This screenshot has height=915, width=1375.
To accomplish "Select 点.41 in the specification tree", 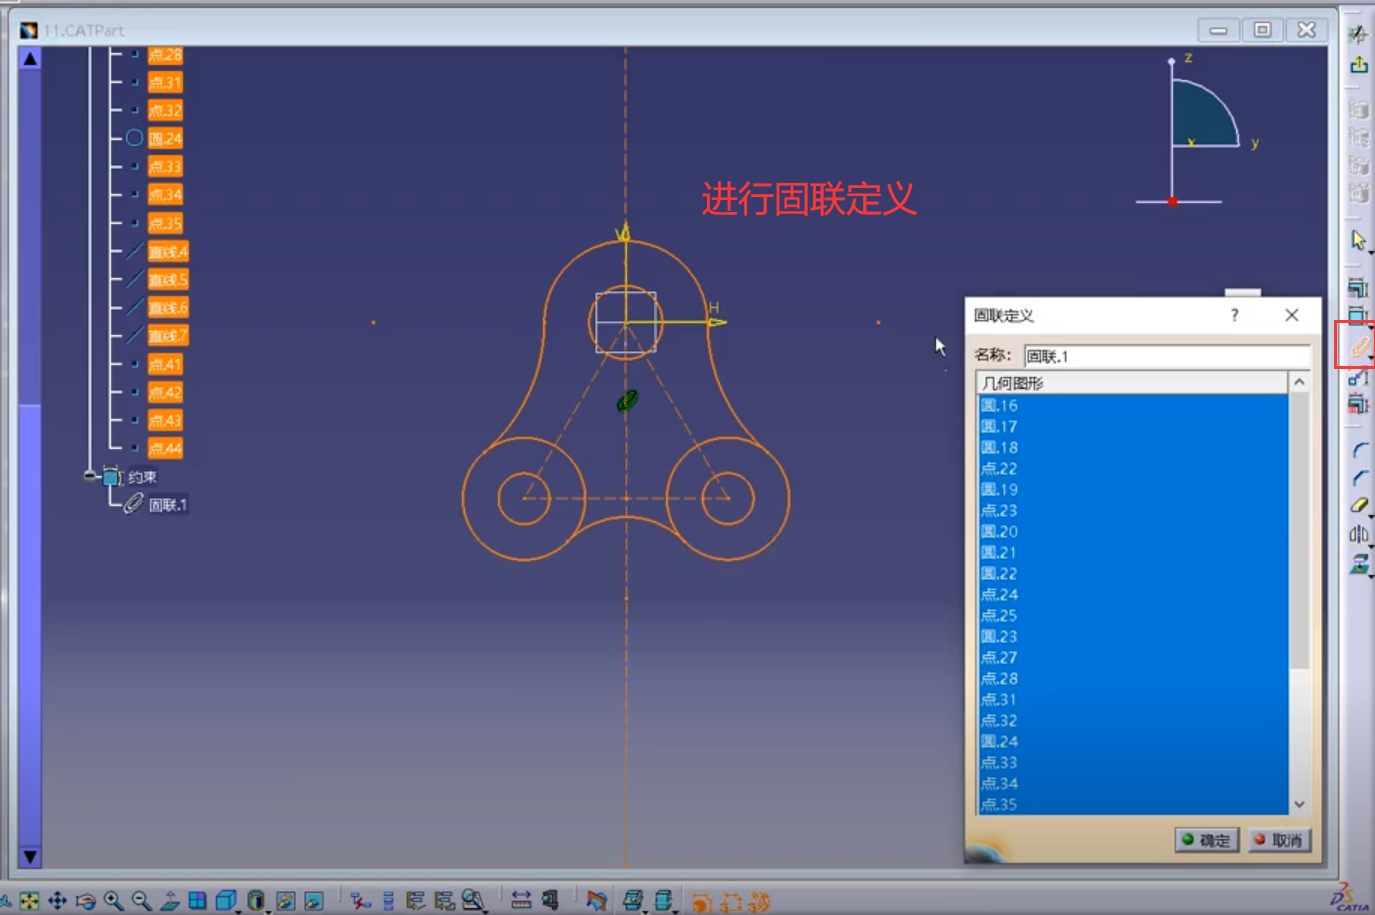I will click(165, 364).
